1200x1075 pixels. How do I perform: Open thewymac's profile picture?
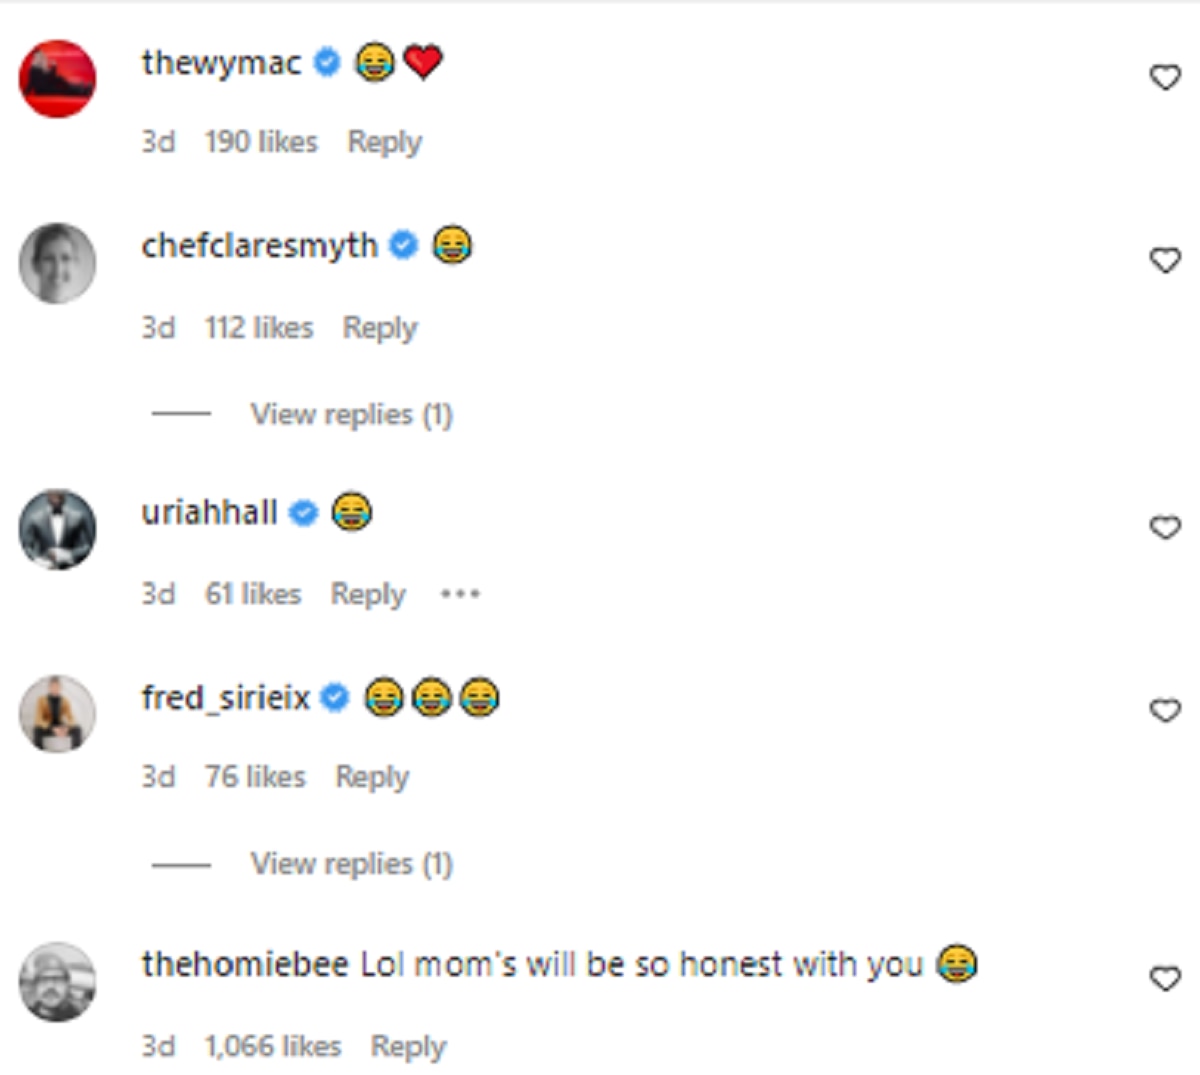[x=58, y=79]
